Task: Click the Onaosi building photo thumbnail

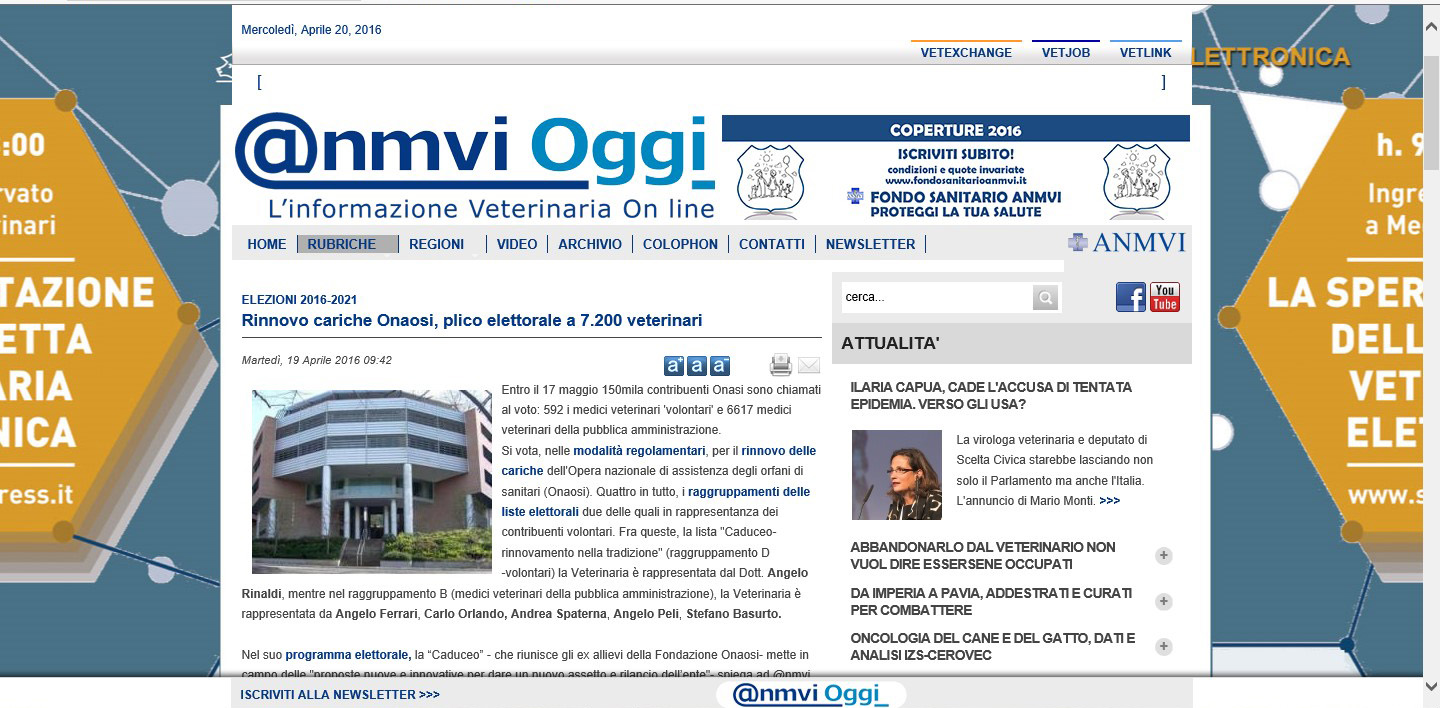Action: pos(372,481)
